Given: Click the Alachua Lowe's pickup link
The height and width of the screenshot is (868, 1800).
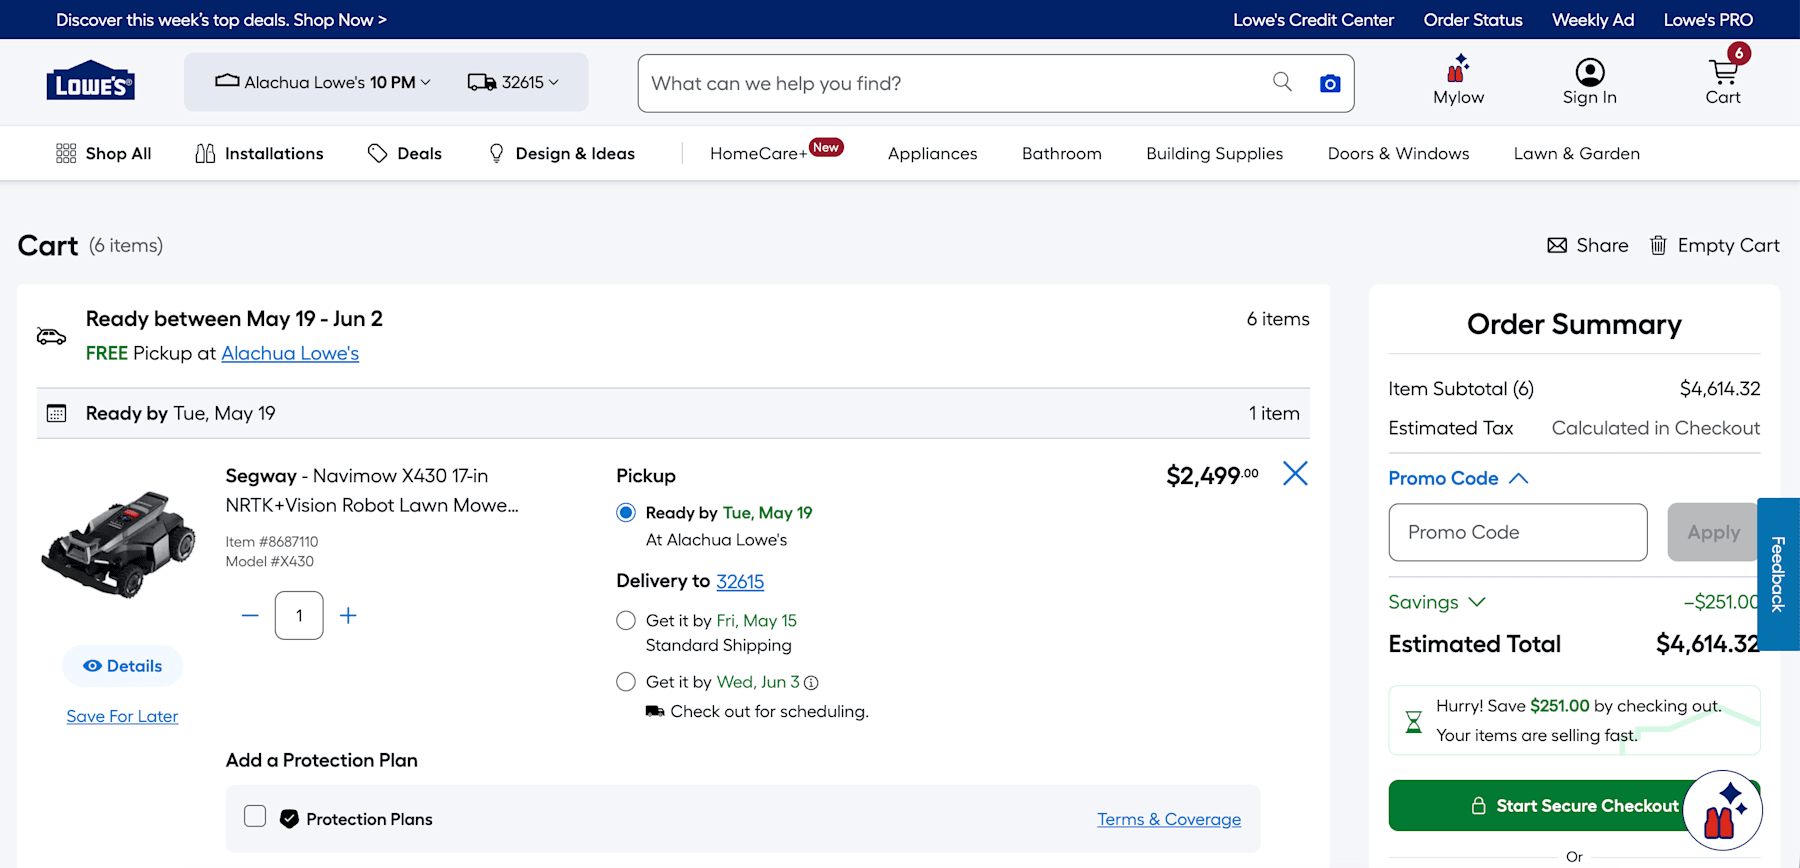Looking at the screenshot, I should (x=290, y=353).
